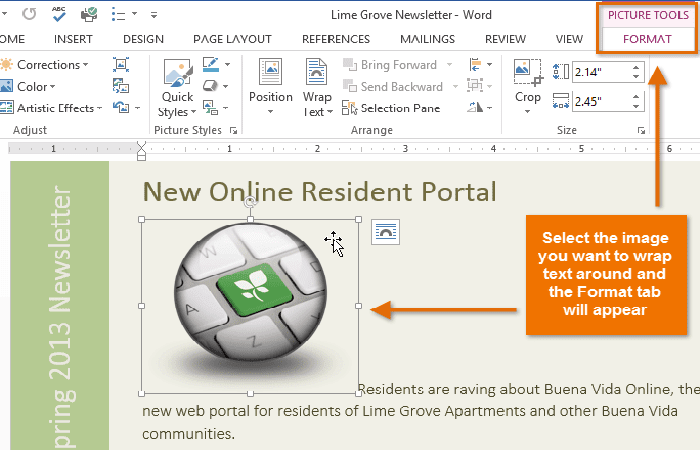700x450 pixels.
Task: Click the Rotate objects icon
Action: 474,108
